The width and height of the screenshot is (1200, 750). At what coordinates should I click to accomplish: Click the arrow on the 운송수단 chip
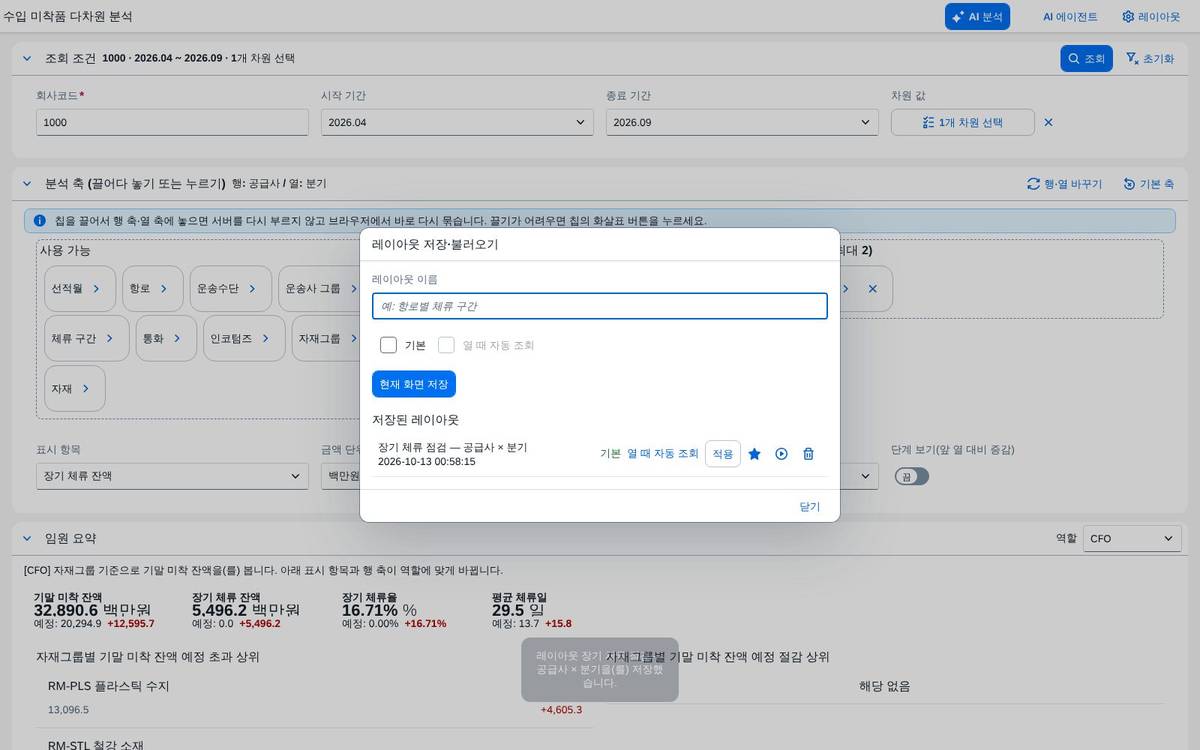click(x=252, y=288)
